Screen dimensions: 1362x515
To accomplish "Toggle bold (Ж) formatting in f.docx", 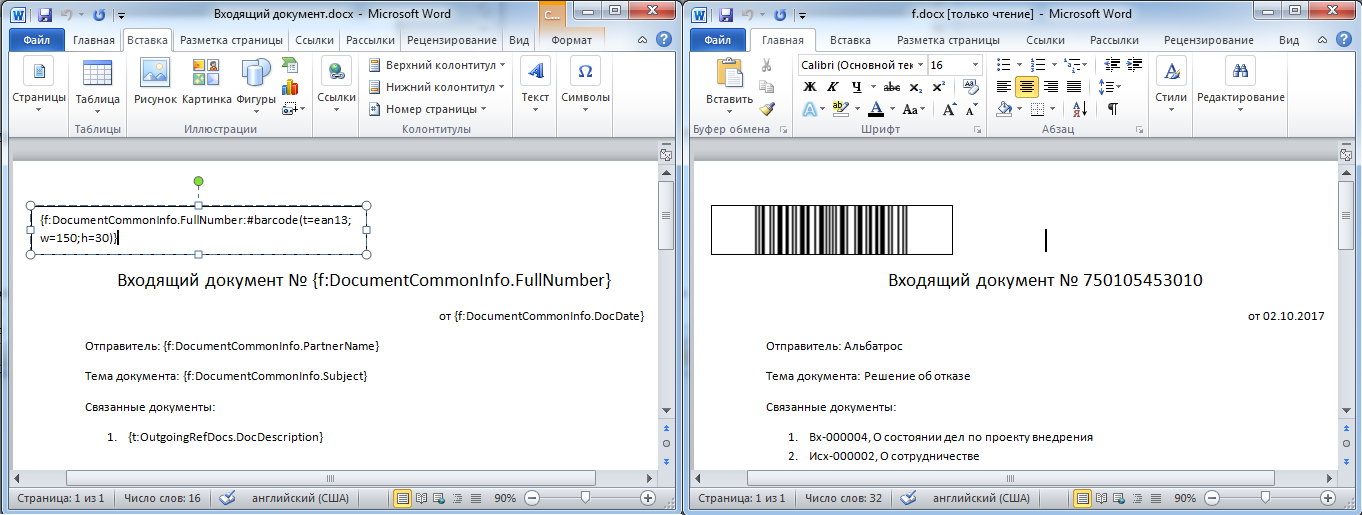I will pyautogui.click(x=810, y=87).
